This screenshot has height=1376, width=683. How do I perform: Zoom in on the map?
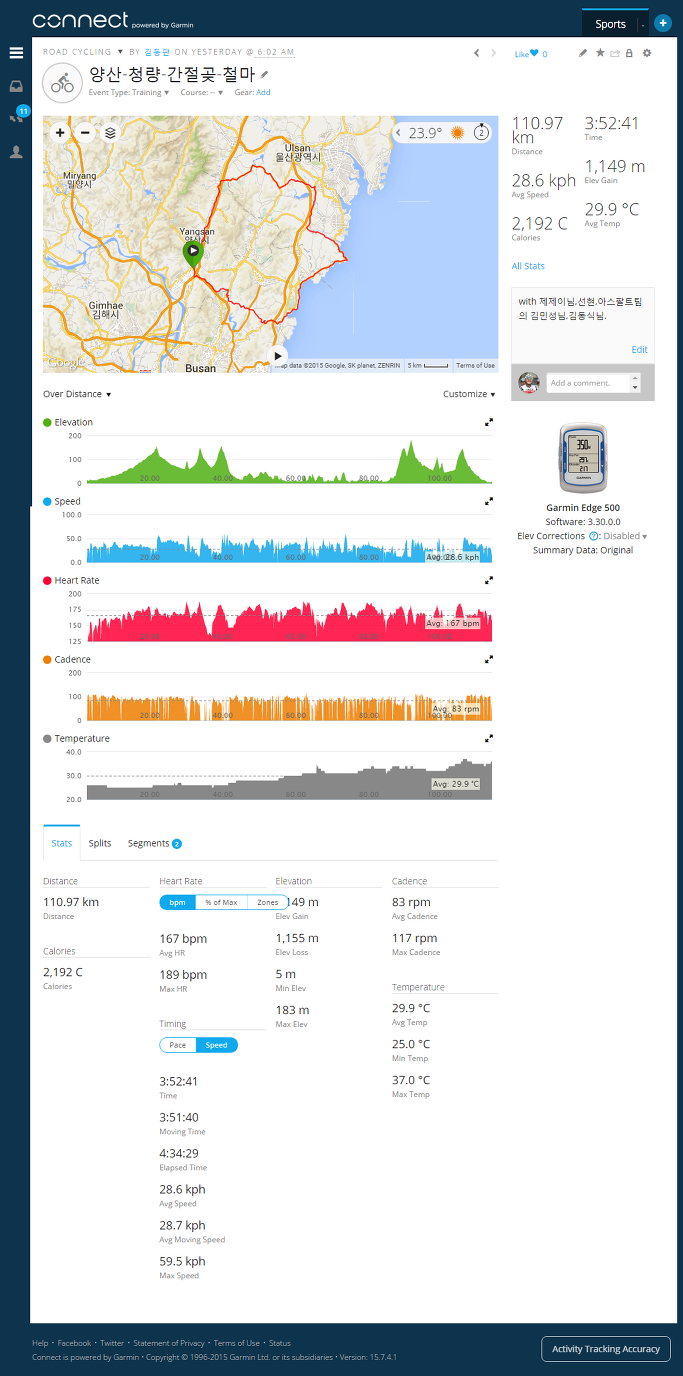coord(60,132)
